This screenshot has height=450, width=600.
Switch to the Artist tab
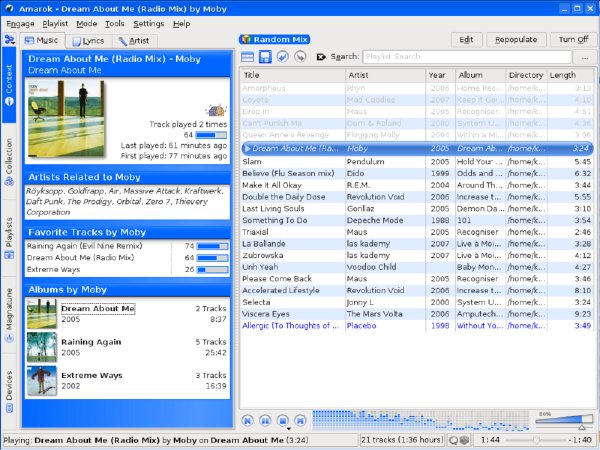pyautogui.click(x=134, y=41)
